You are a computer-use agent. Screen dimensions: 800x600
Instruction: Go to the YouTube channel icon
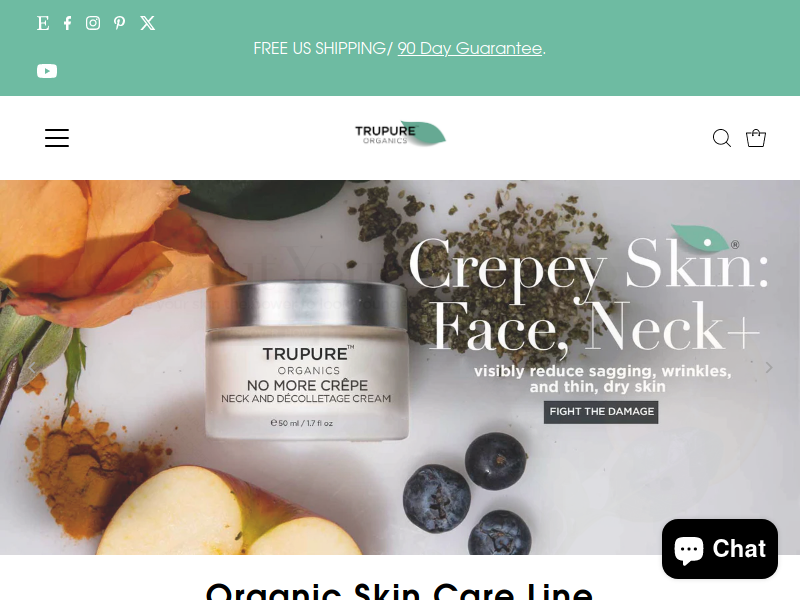(x=47, y=71)
